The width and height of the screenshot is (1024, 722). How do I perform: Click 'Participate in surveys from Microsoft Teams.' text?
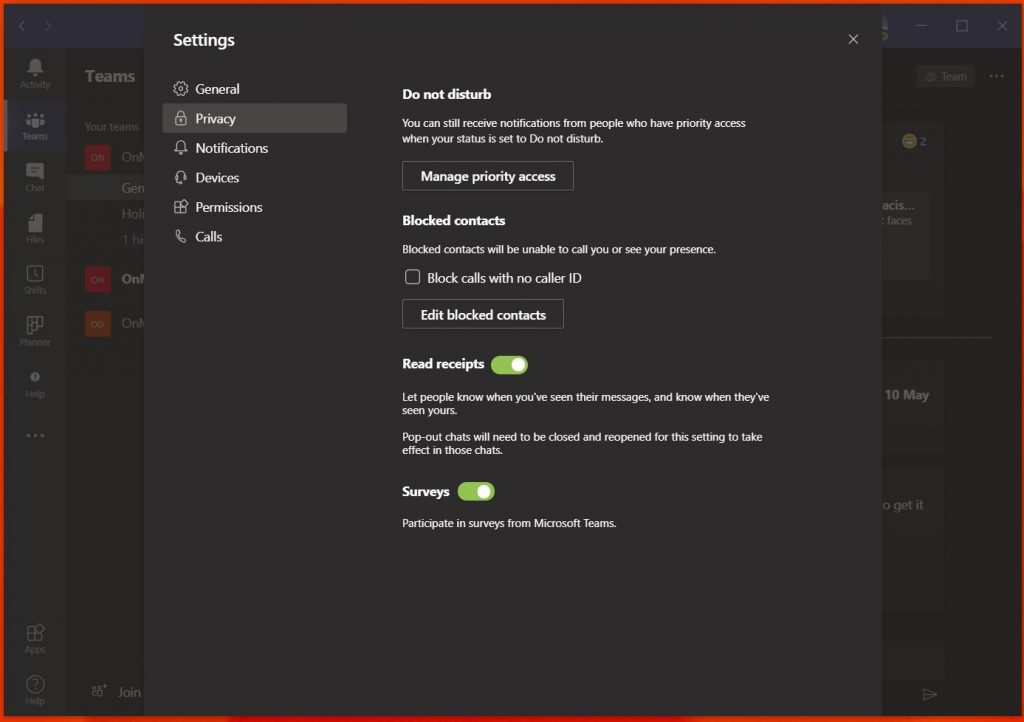pos(509,523)
